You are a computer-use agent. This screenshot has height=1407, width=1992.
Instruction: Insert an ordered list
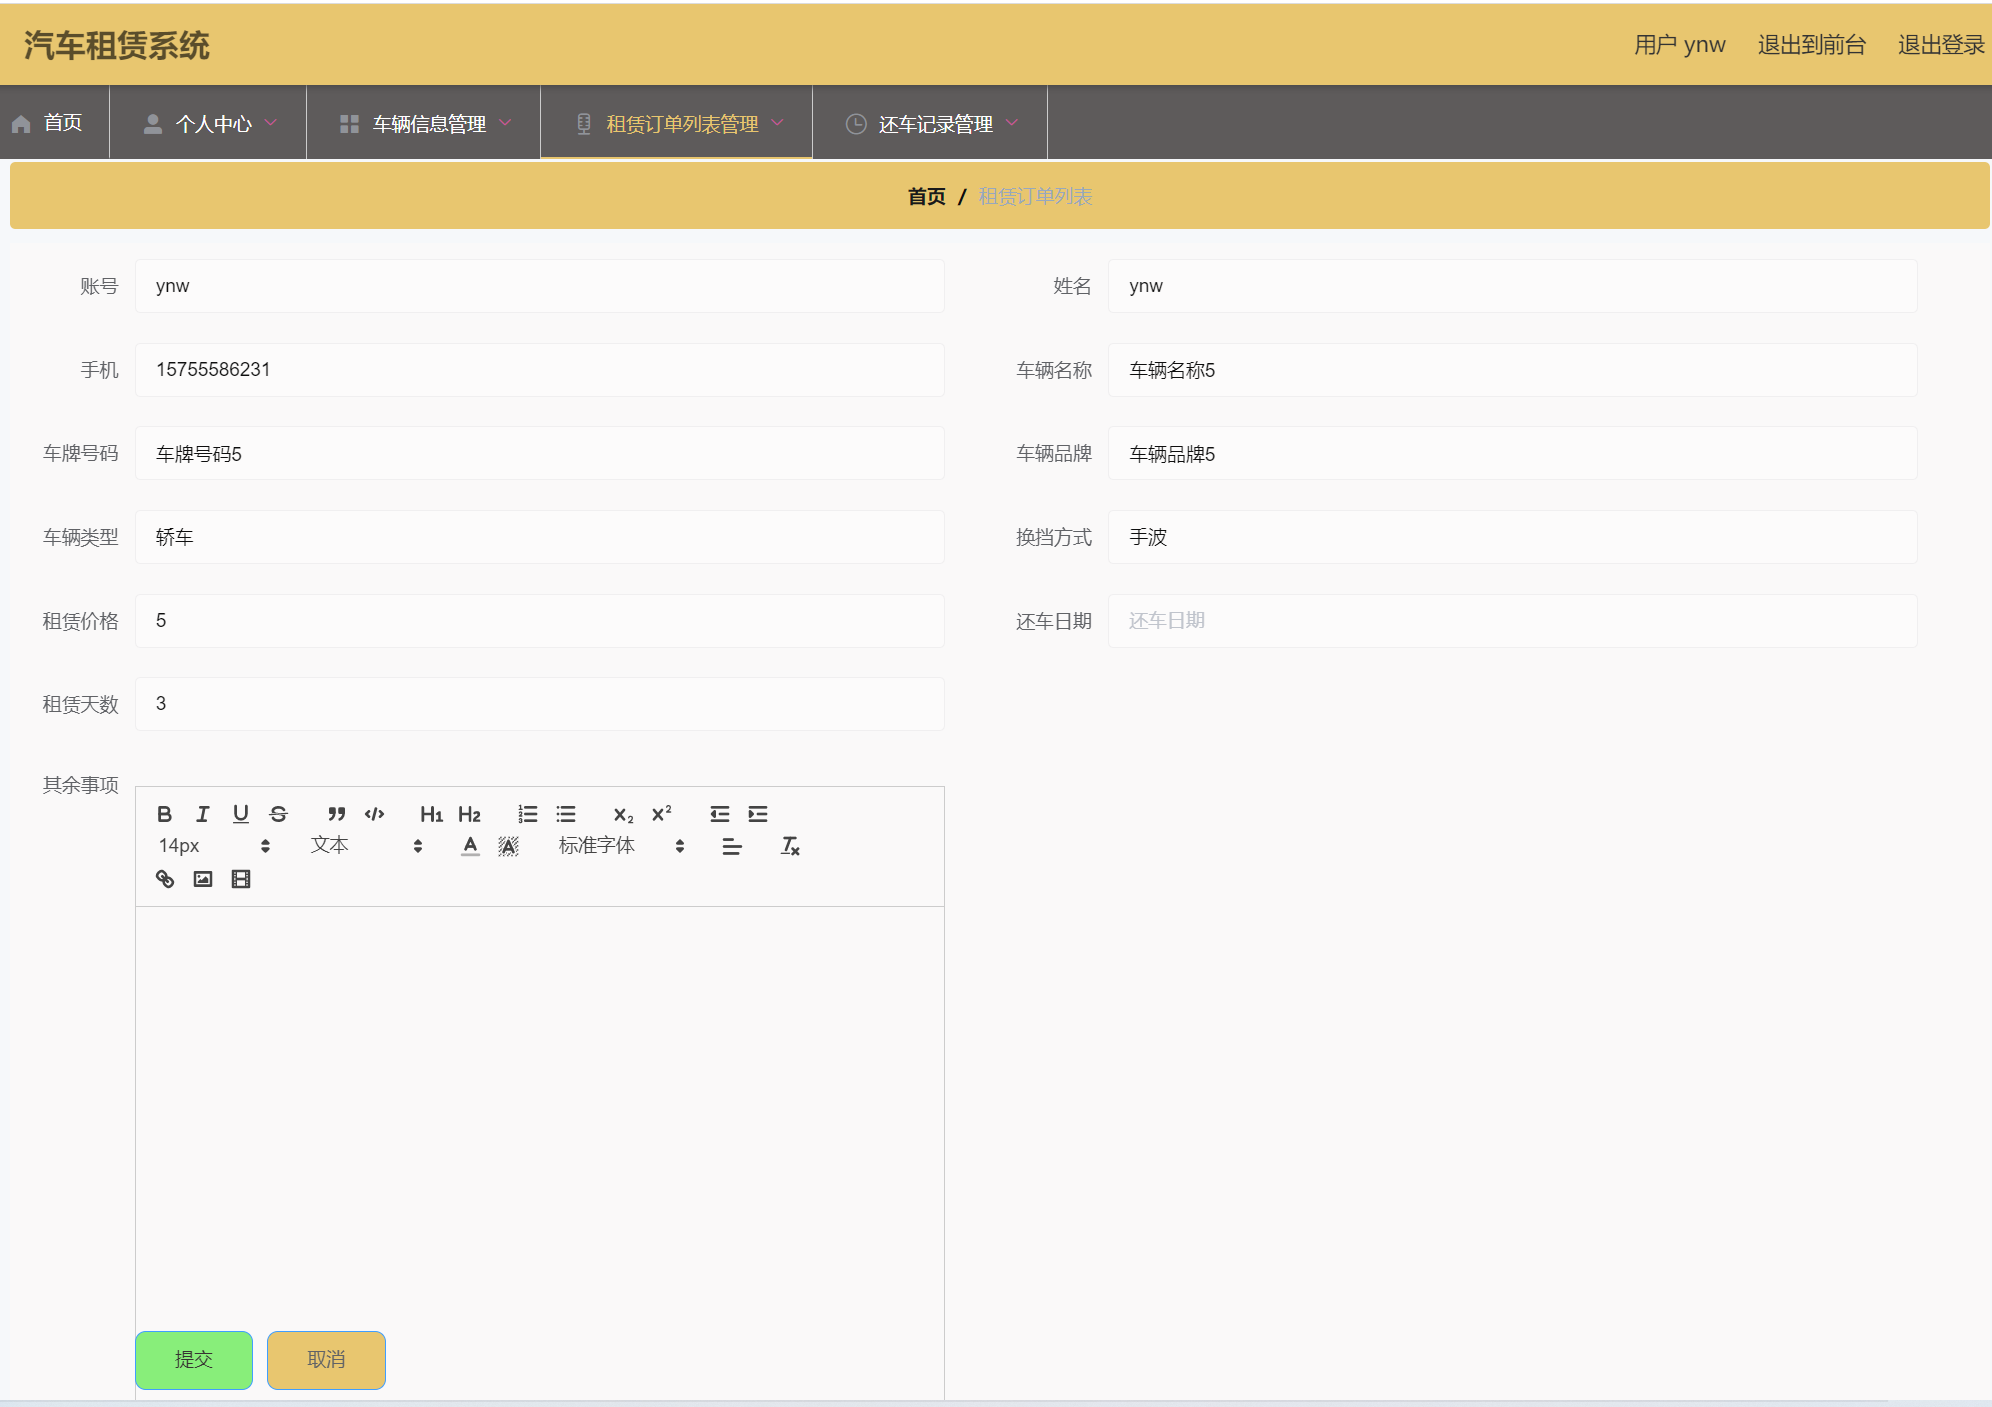tap(528, 814)
